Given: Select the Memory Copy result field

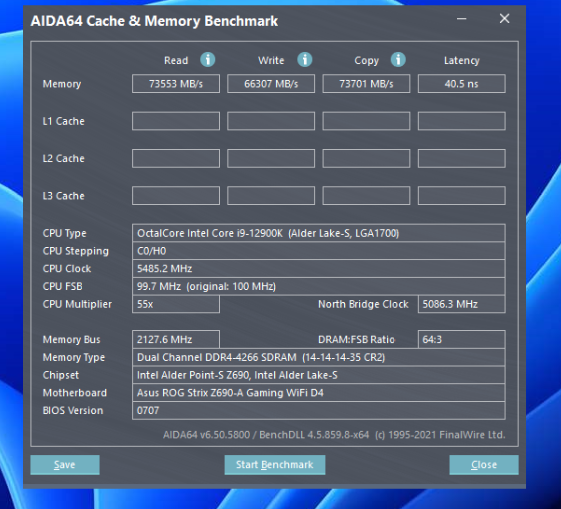Looking at the screenshot, I should point(366,84).
